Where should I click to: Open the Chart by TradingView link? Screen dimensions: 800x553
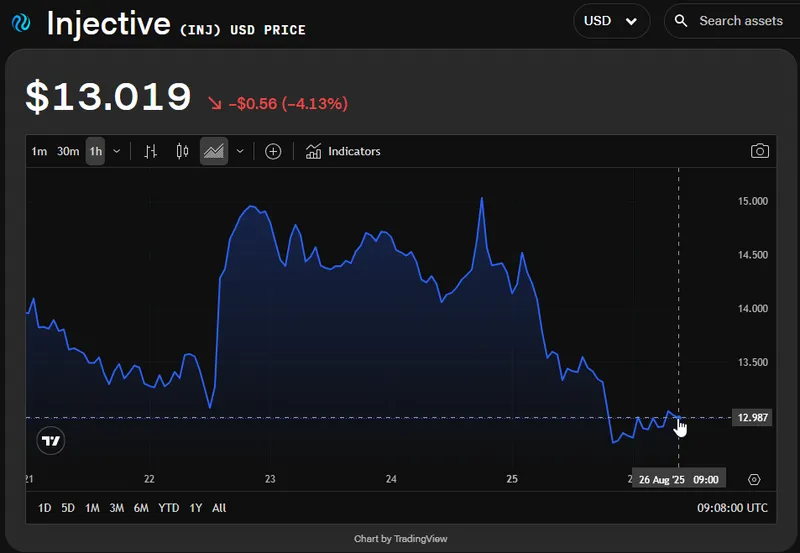[x=401, y=539]
